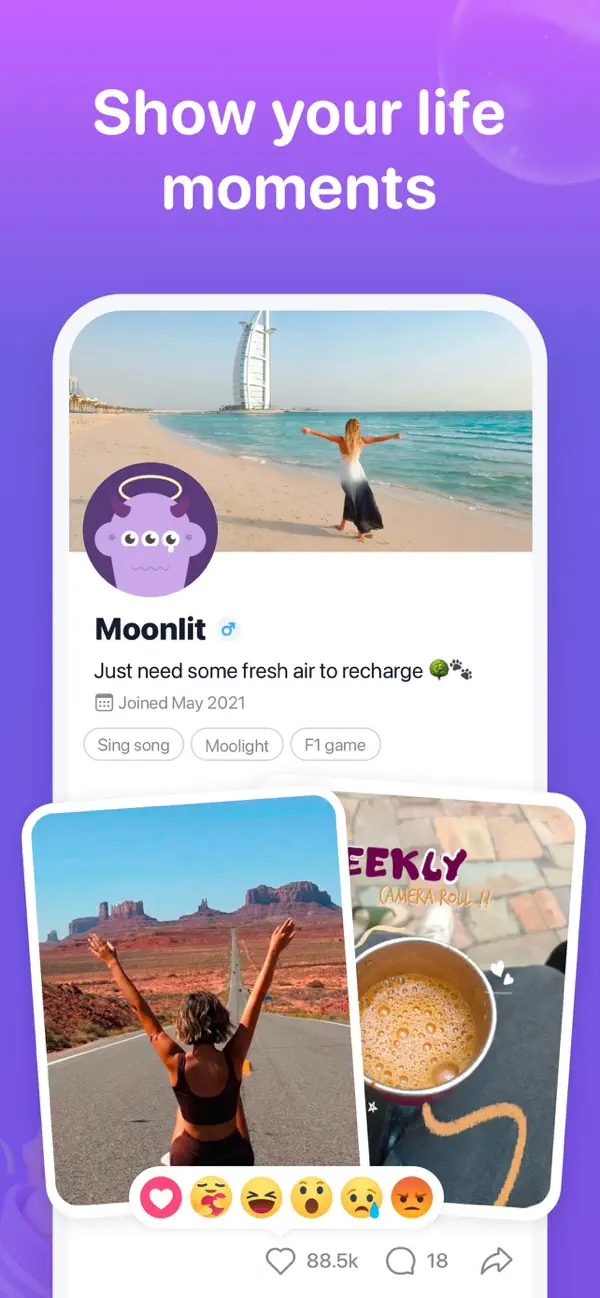600x1298 pixels.
Task: Select the Sing song interest tag
Action: coord(134,745)
